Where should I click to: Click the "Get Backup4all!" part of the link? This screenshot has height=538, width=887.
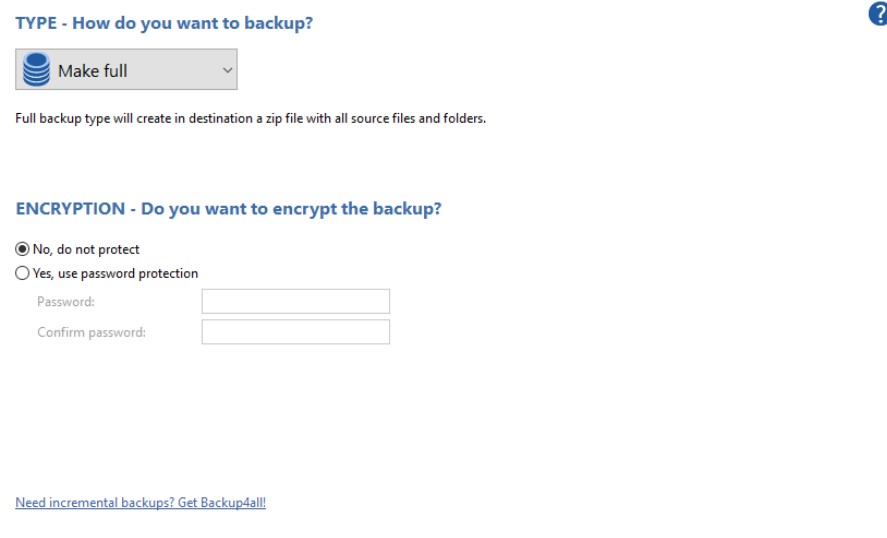pyautogui.click(x=222, y=503)
